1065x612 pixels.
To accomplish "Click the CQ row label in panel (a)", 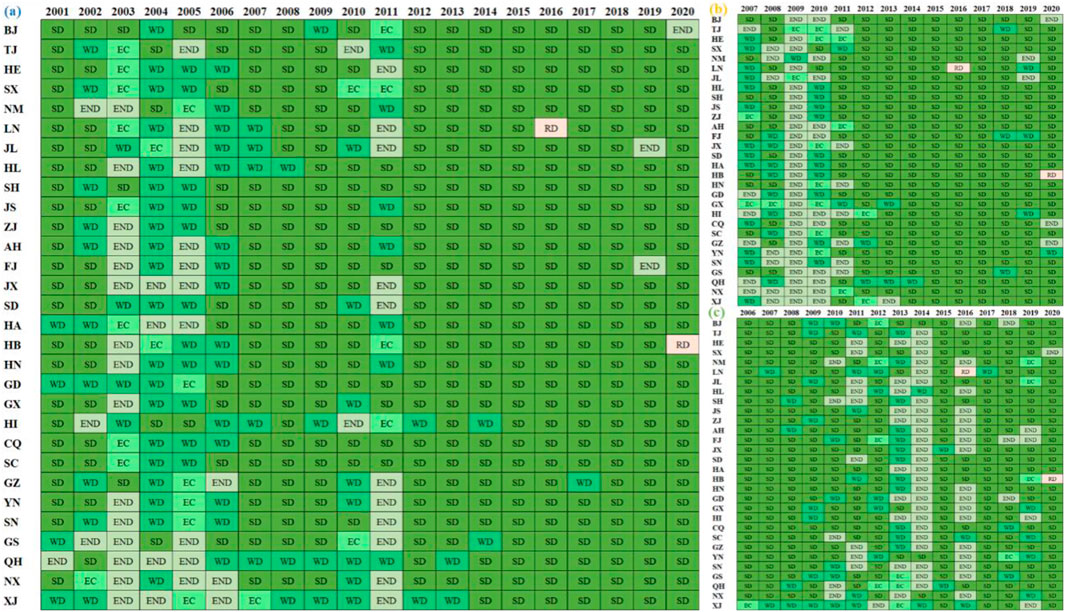I will coord(12,444).
